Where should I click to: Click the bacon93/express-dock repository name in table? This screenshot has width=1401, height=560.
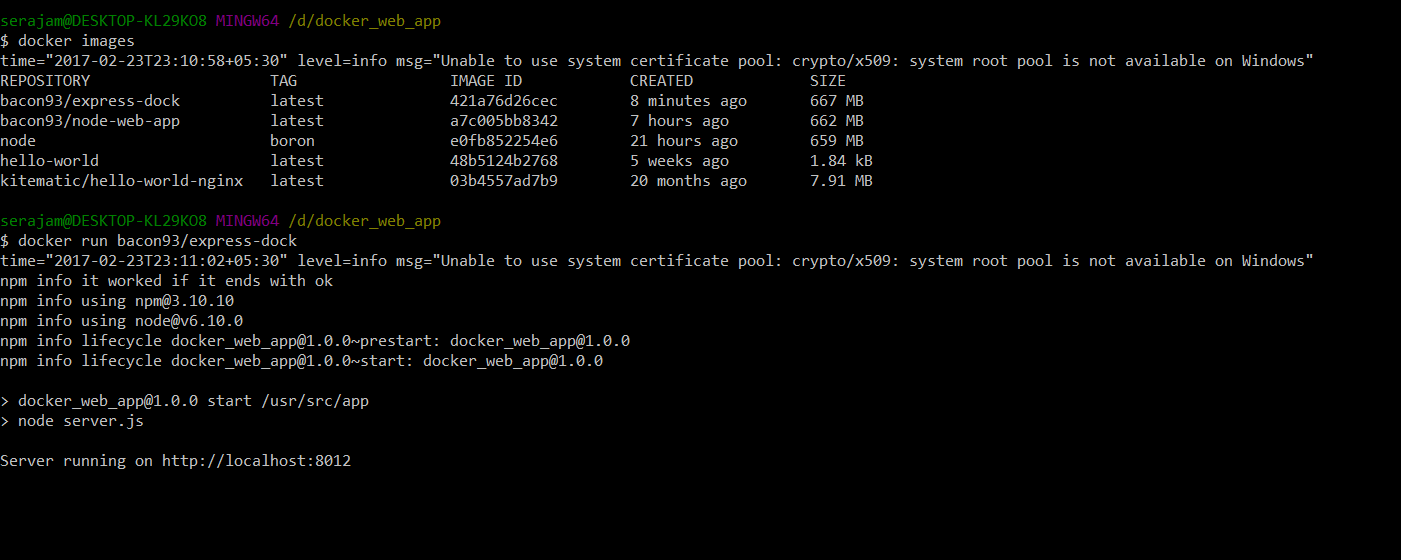(90, 101)
